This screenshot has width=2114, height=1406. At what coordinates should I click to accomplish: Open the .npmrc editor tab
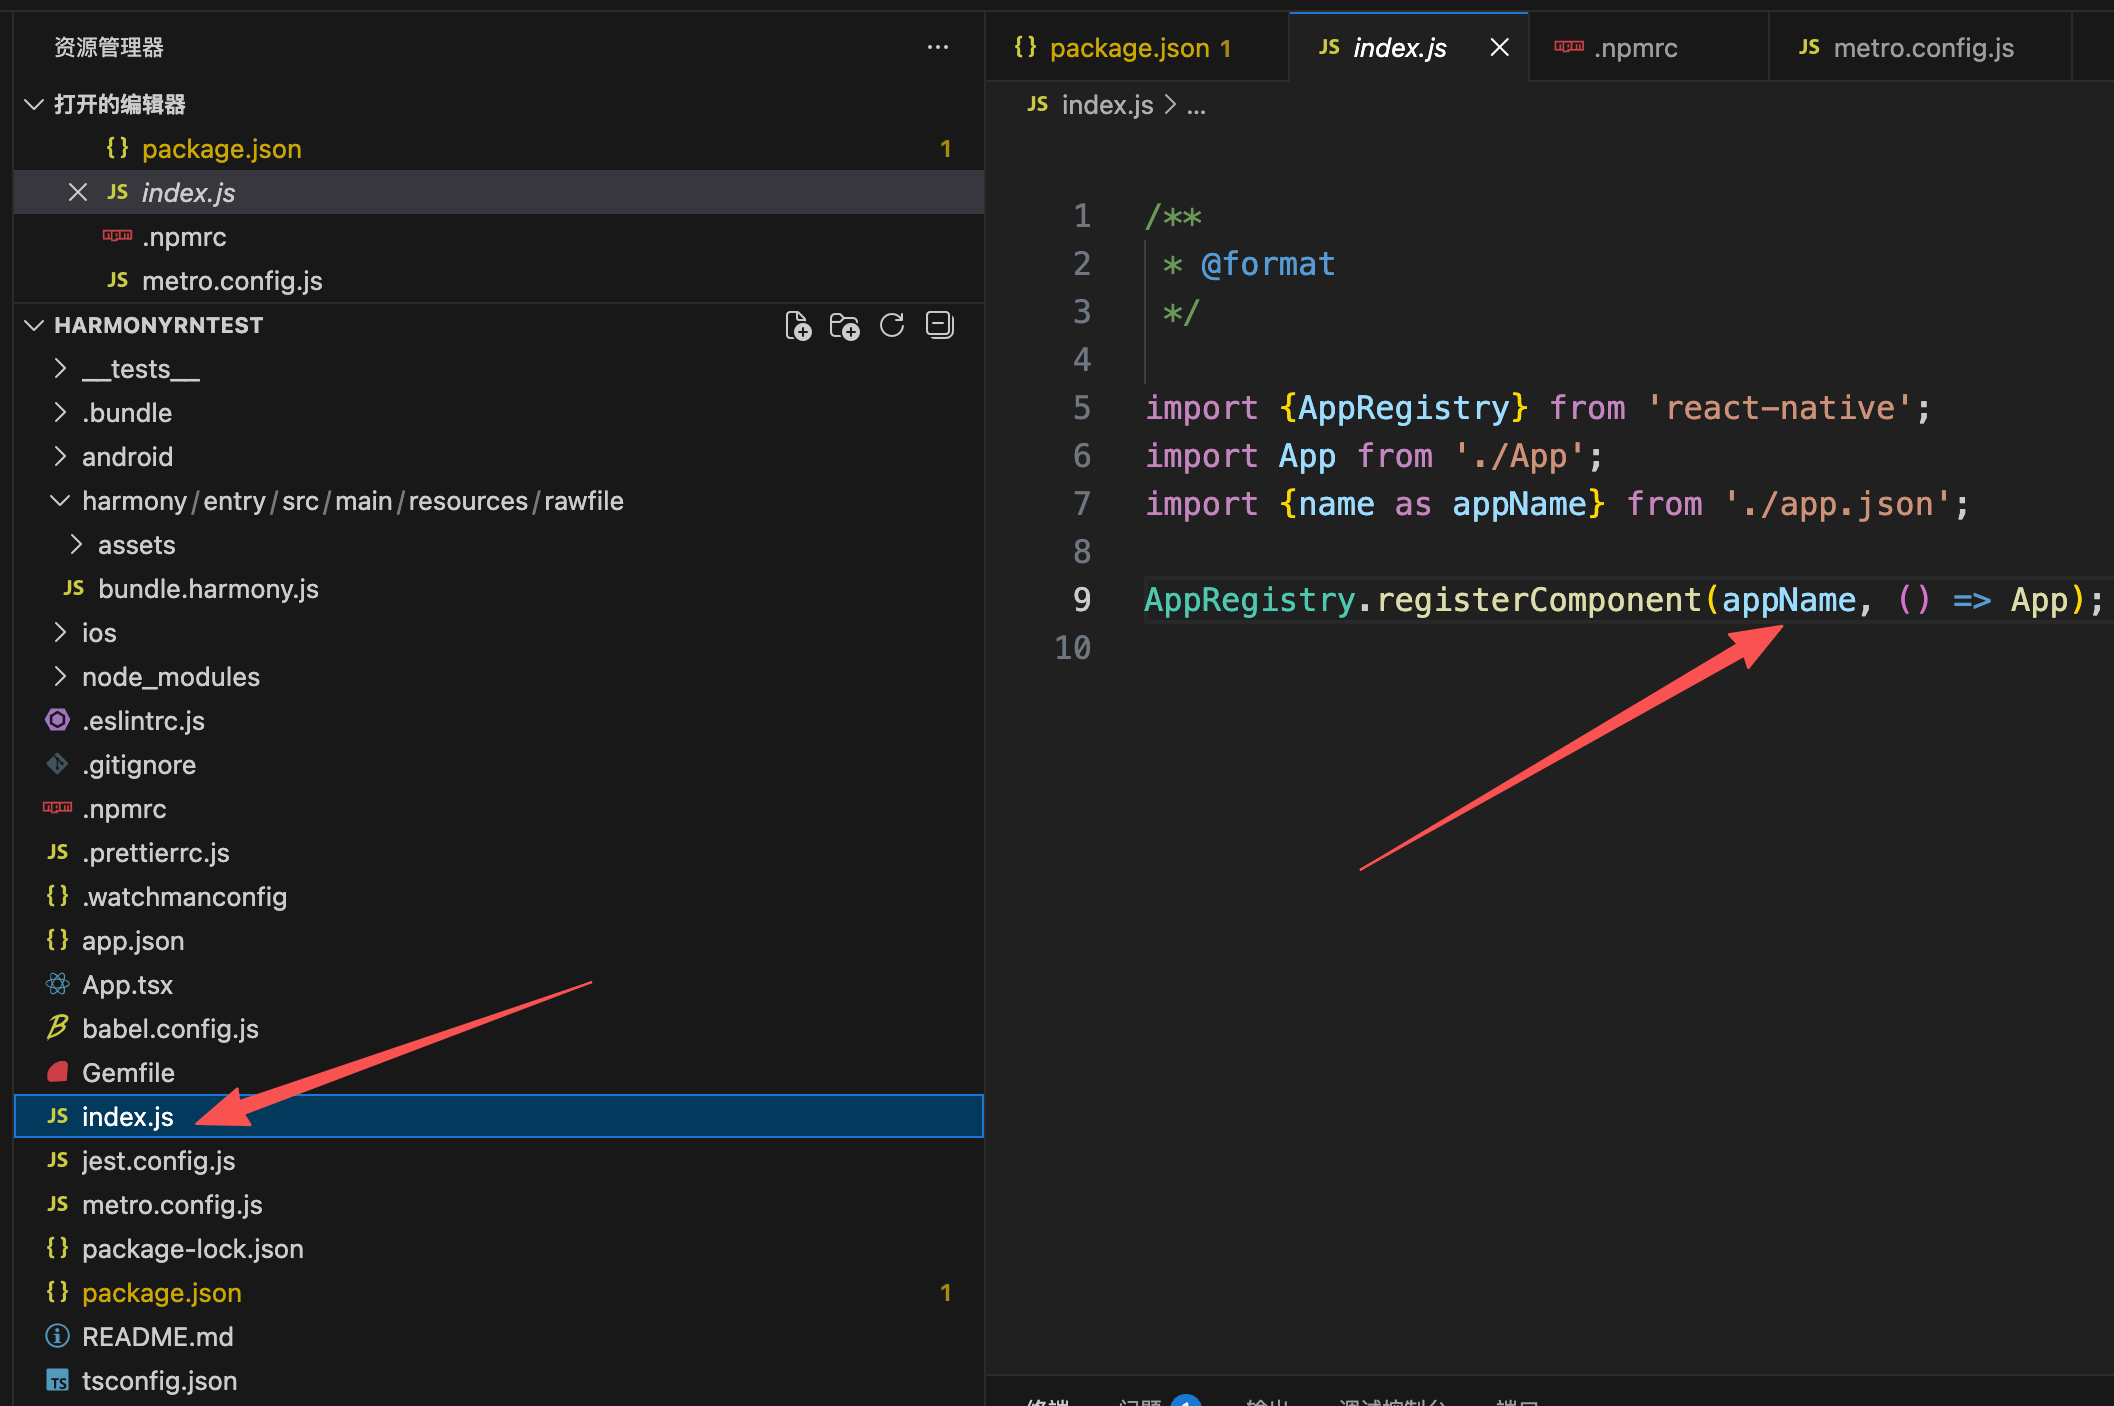coord(1635,48)
